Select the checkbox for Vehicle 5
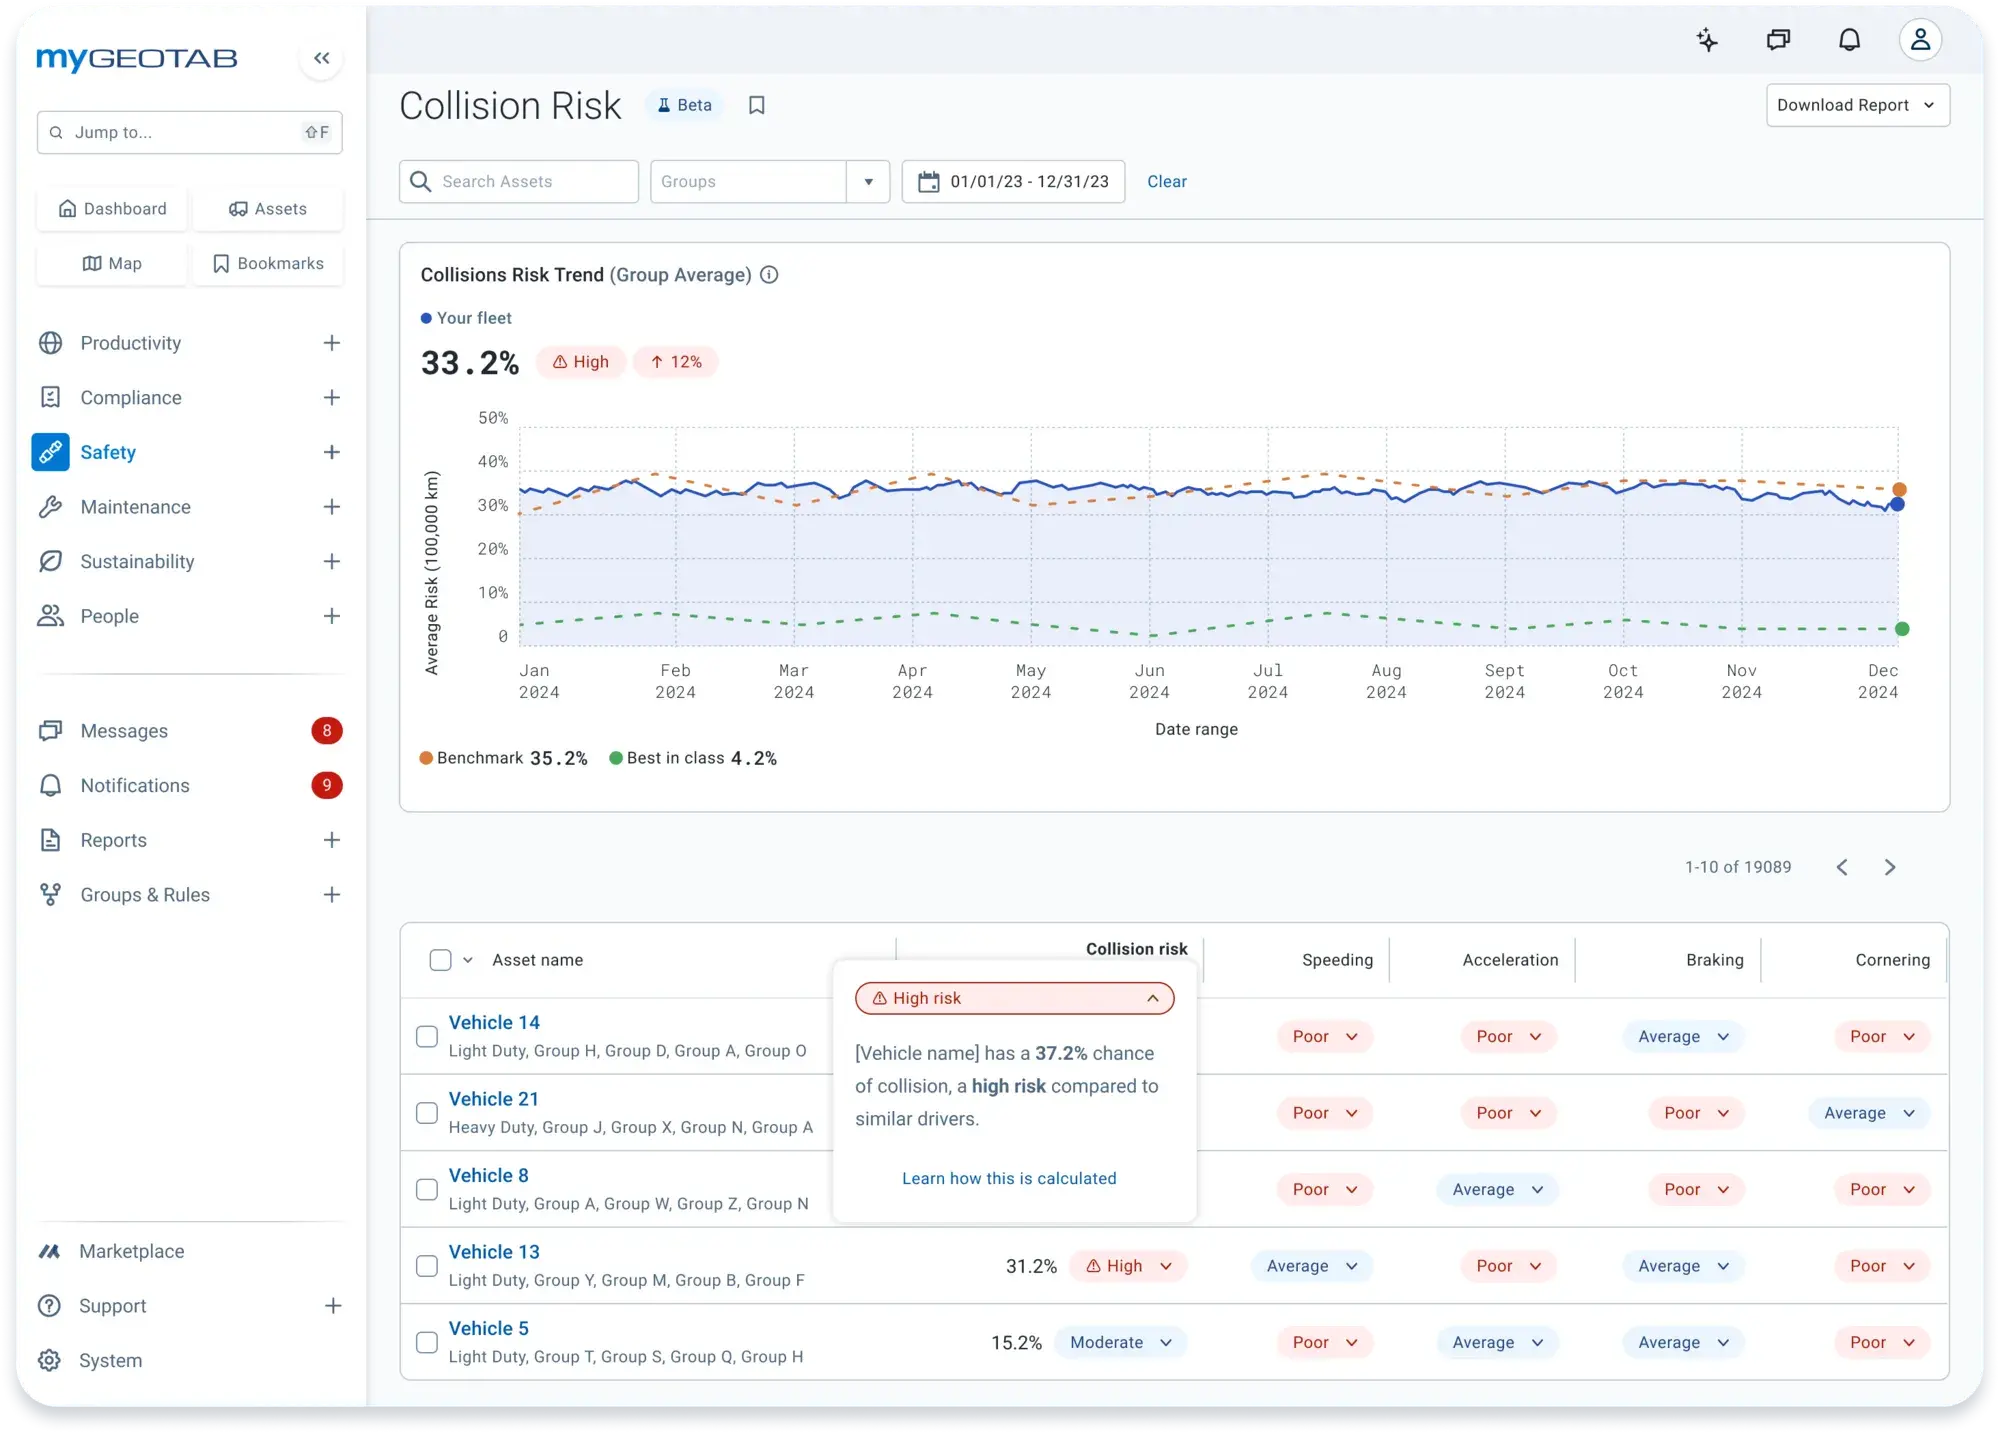The height and width of the screenshot is (1434, 2000). pos(427,1342)
